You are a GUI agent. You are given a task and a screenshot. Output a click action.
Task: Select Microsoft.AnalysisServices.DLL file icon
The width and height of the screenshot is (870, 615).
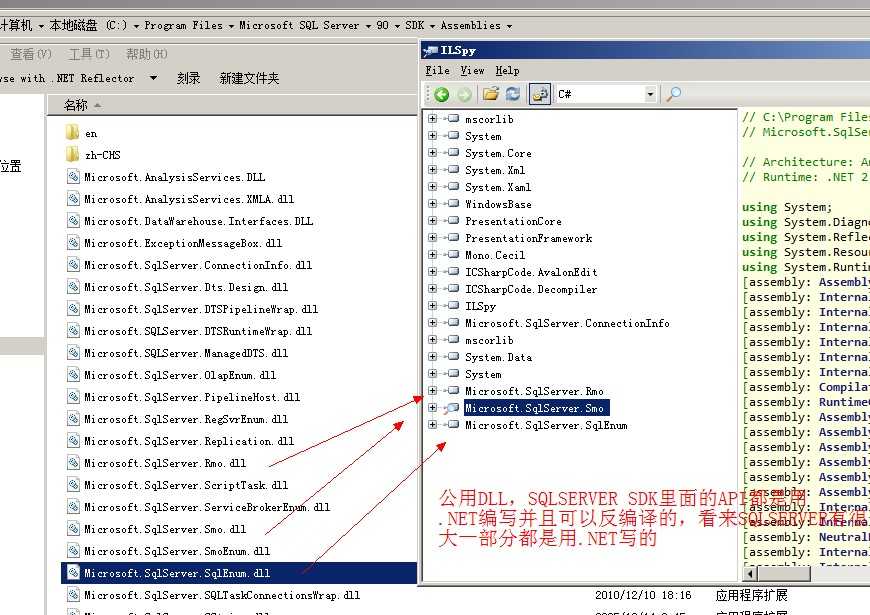tap(73, 177)
